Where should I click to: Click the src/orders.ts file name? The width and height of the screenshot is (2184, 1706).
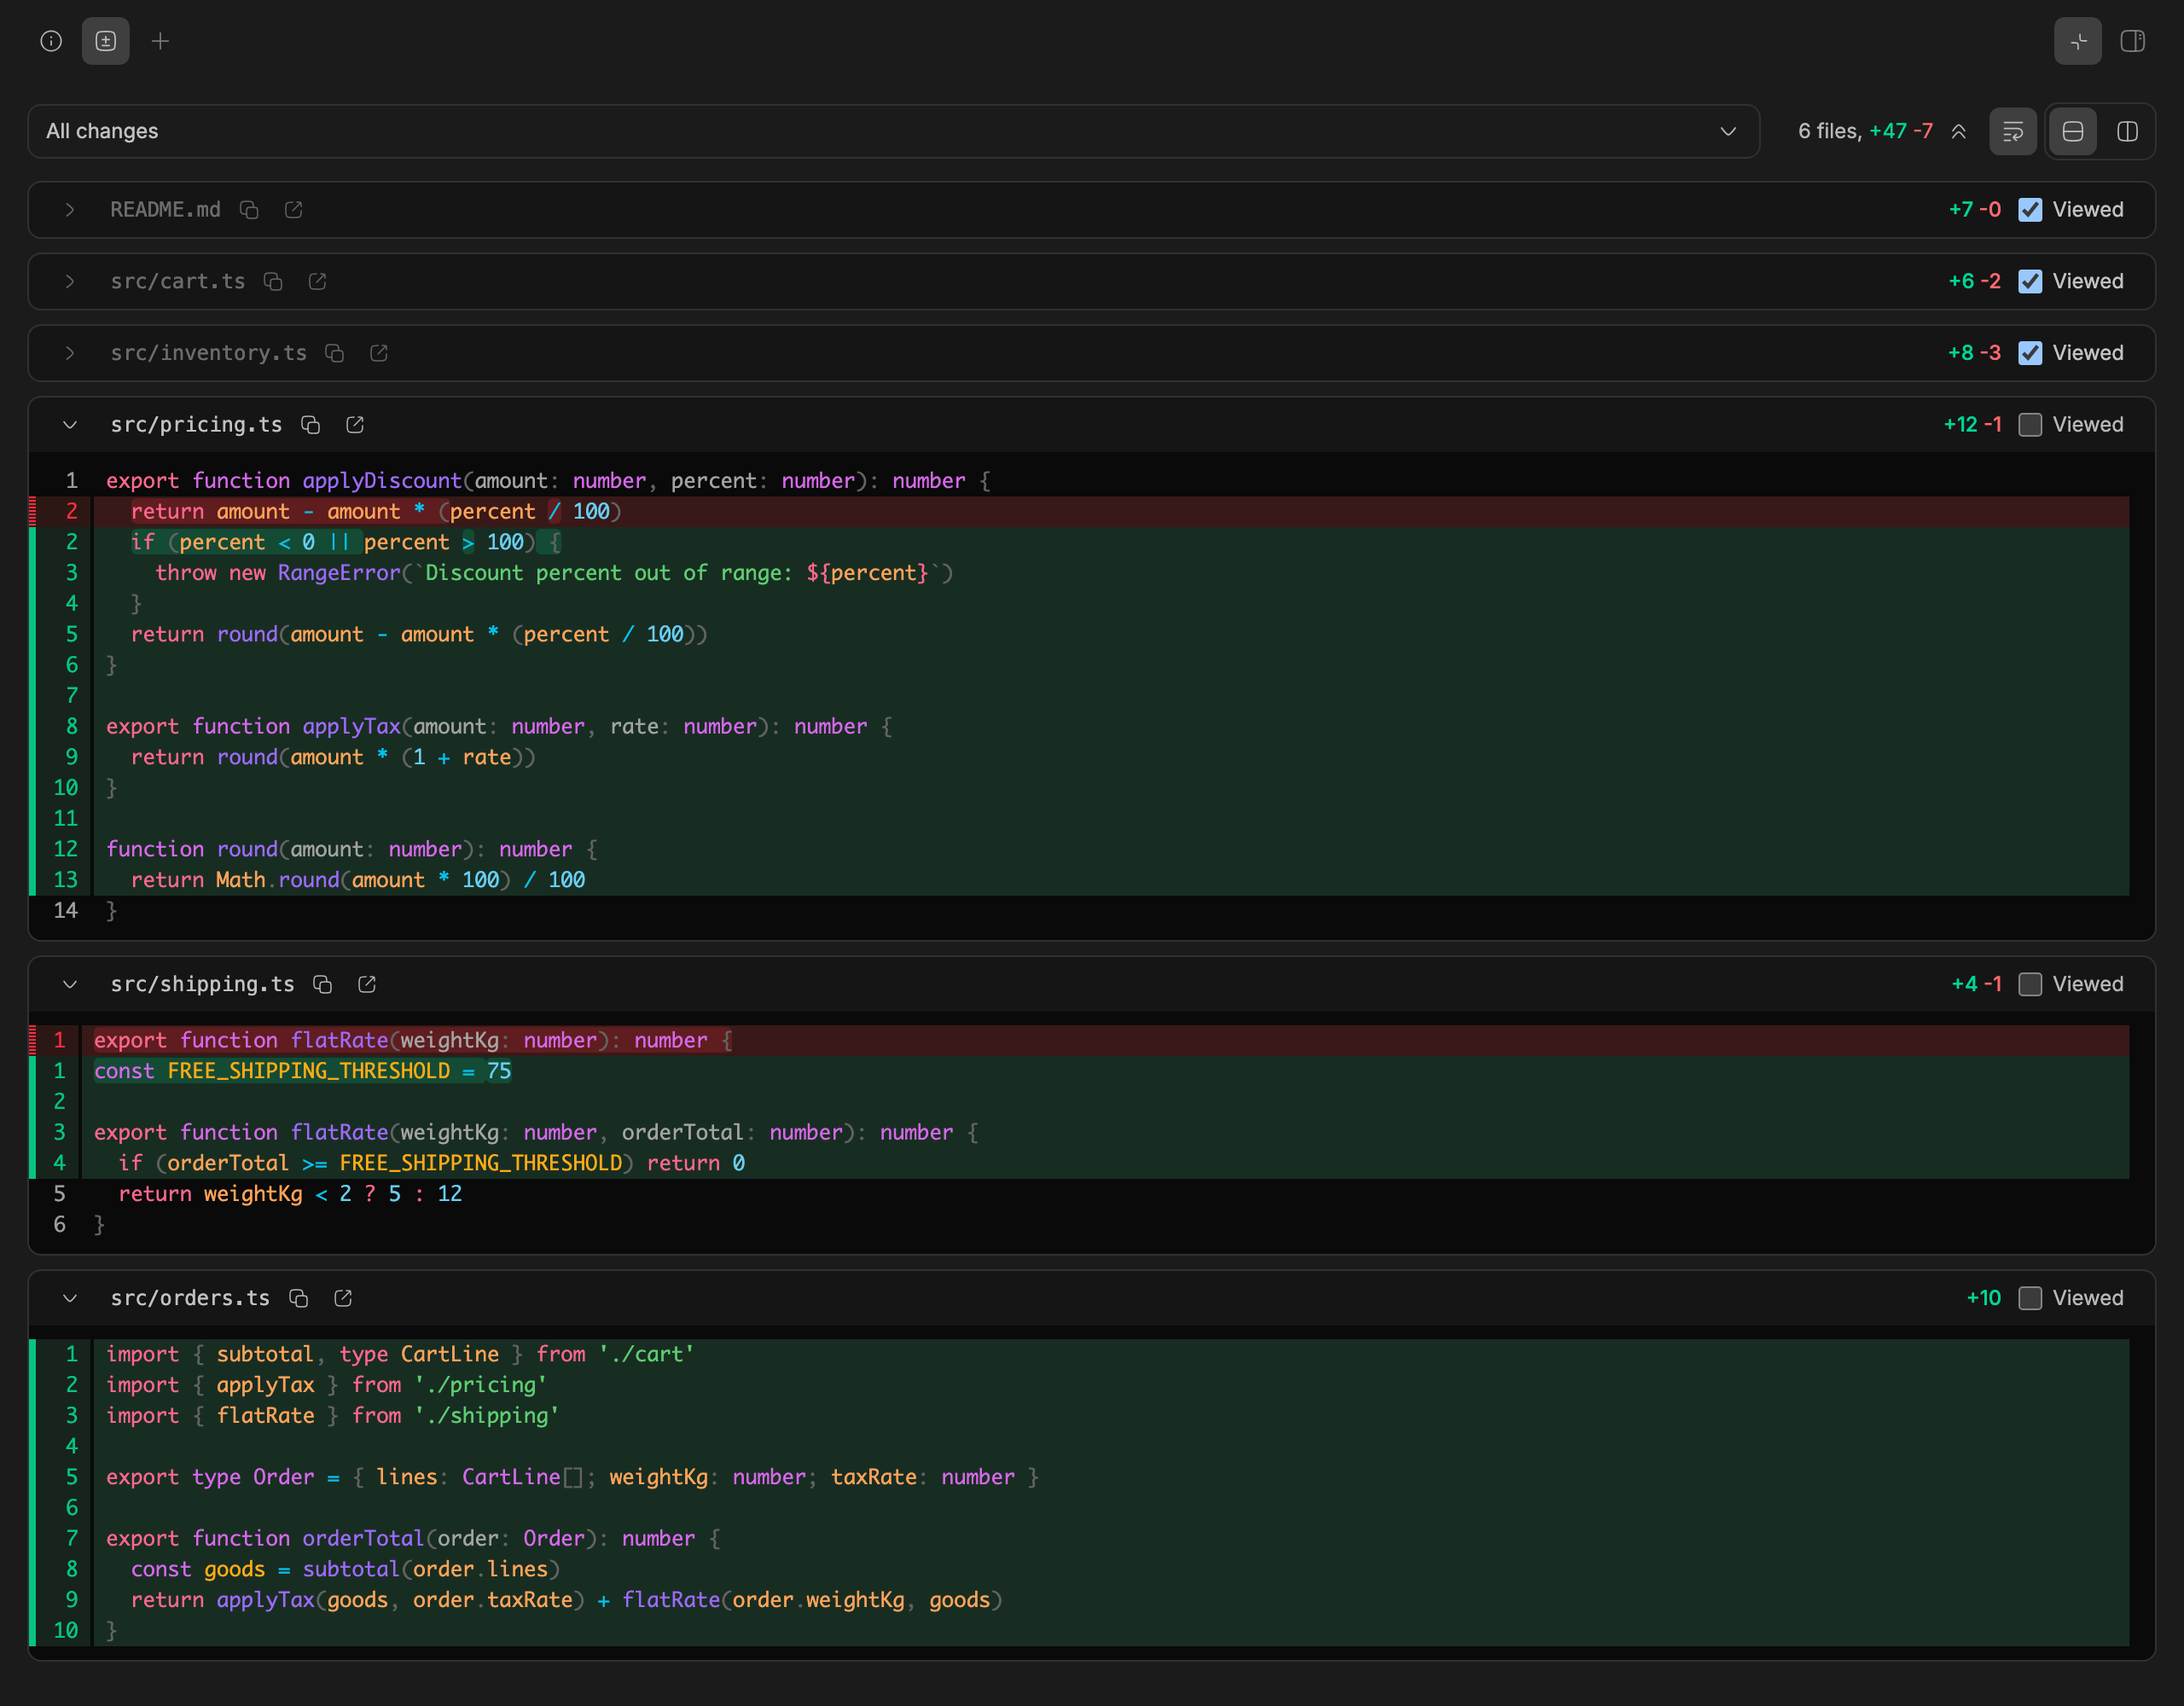click(x=190, y=1298)
